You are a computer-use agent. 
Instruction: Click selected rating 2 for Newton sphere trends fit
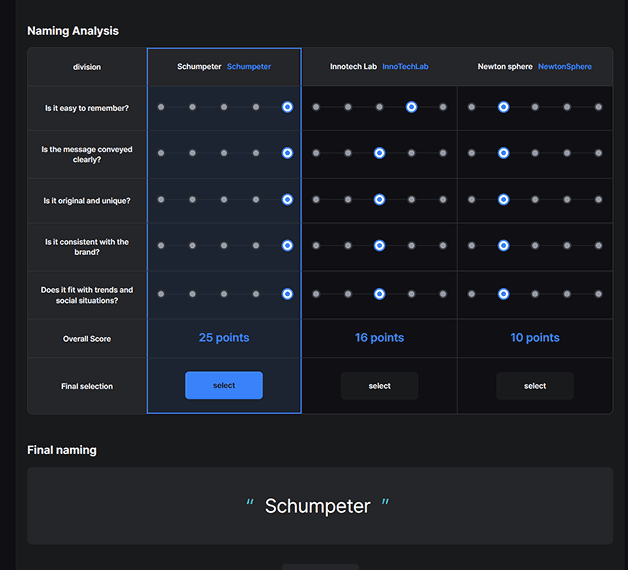point(503,294)
